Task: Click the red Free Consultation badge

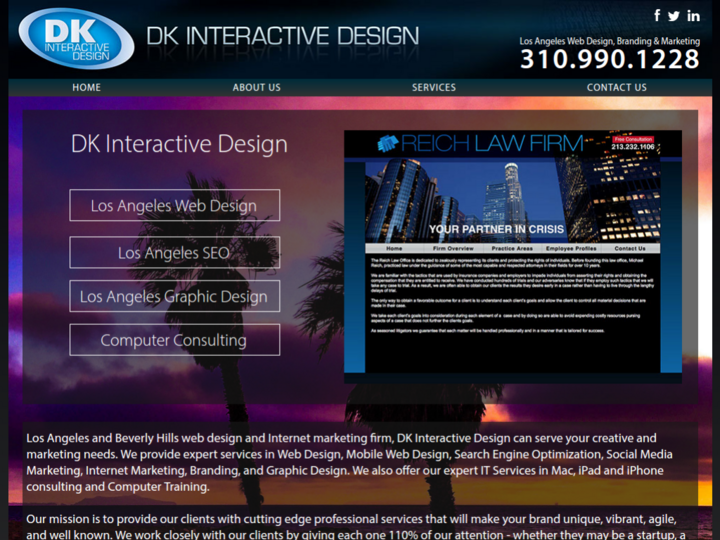Action: (x=633, y=139)
